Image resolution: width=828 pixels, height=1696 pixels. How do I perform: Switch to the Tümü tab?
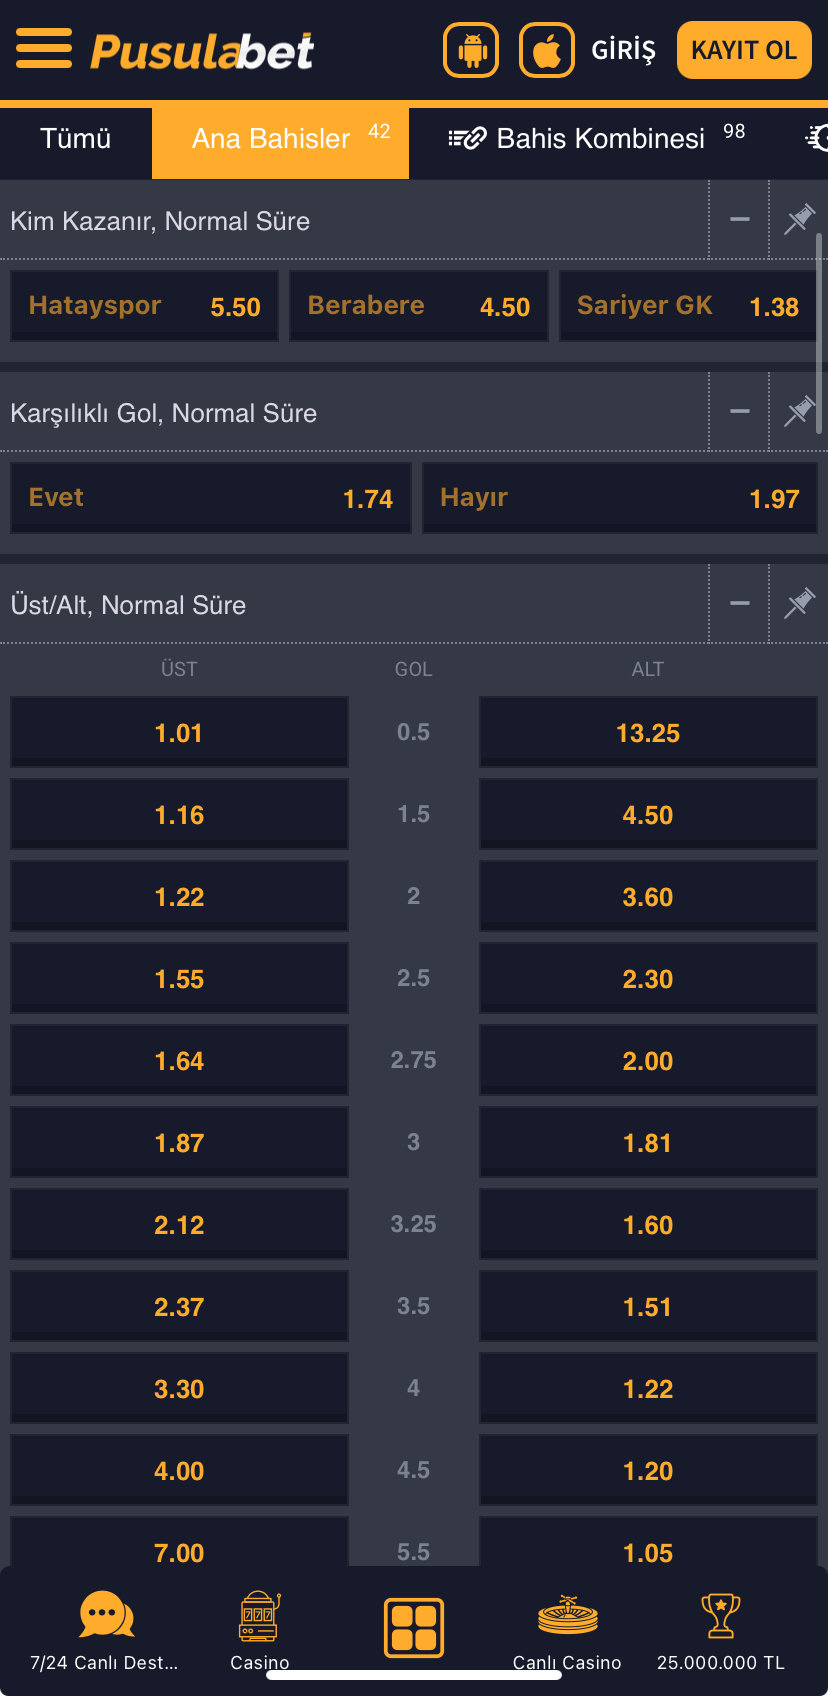[75, 139]
